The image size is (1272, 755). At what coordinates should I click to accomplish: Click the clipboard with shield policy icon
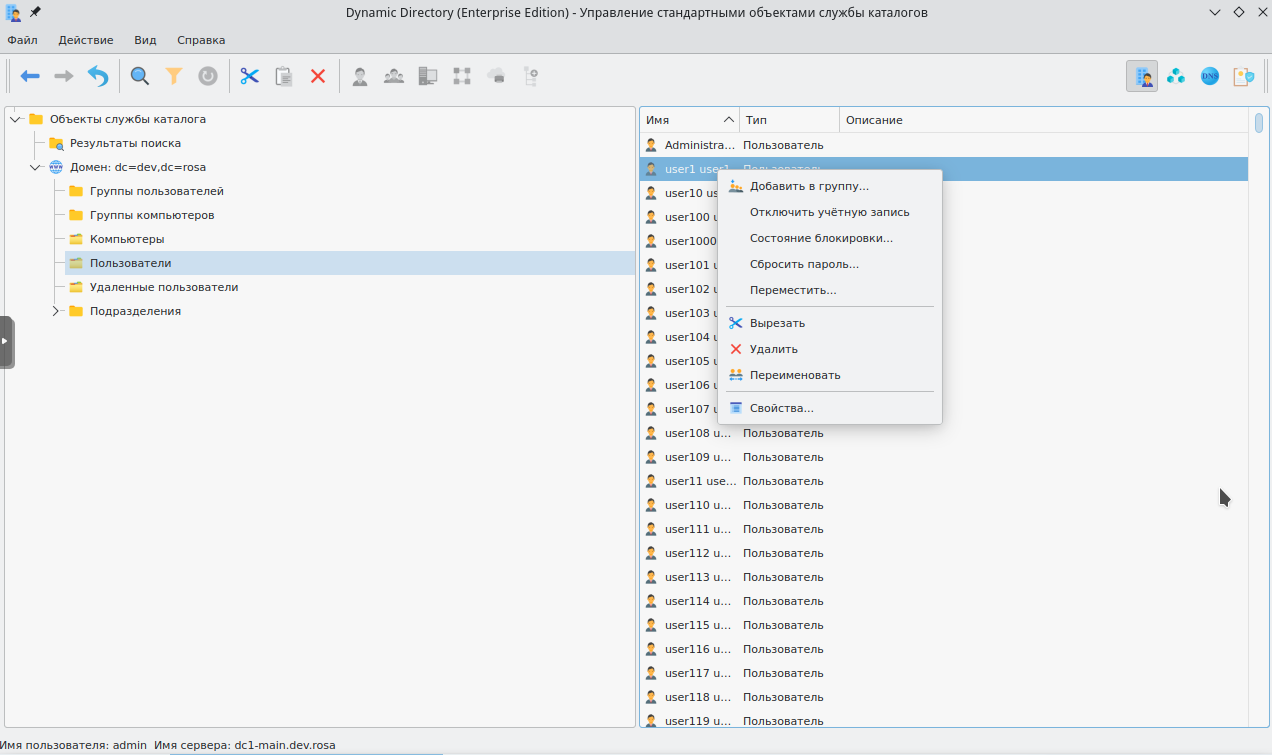(1243, 76)
